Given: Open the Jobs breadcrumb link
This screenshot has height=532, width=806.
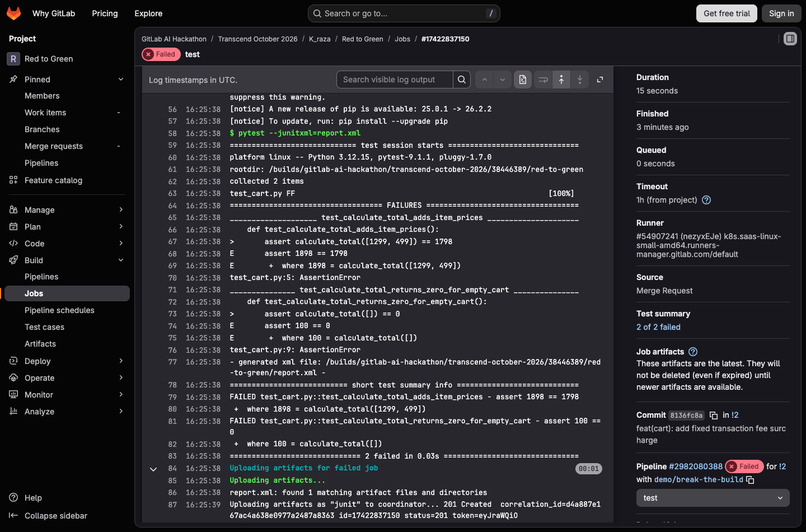Looking at the screenshot, I should 402,39.
